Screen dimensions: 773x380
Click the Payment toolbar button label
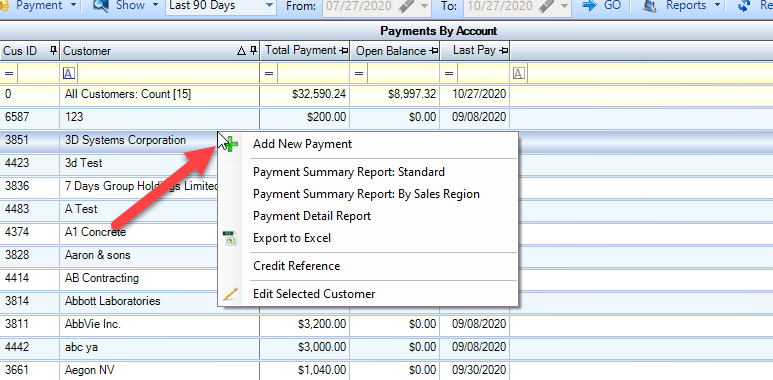(x=39, y=6)
